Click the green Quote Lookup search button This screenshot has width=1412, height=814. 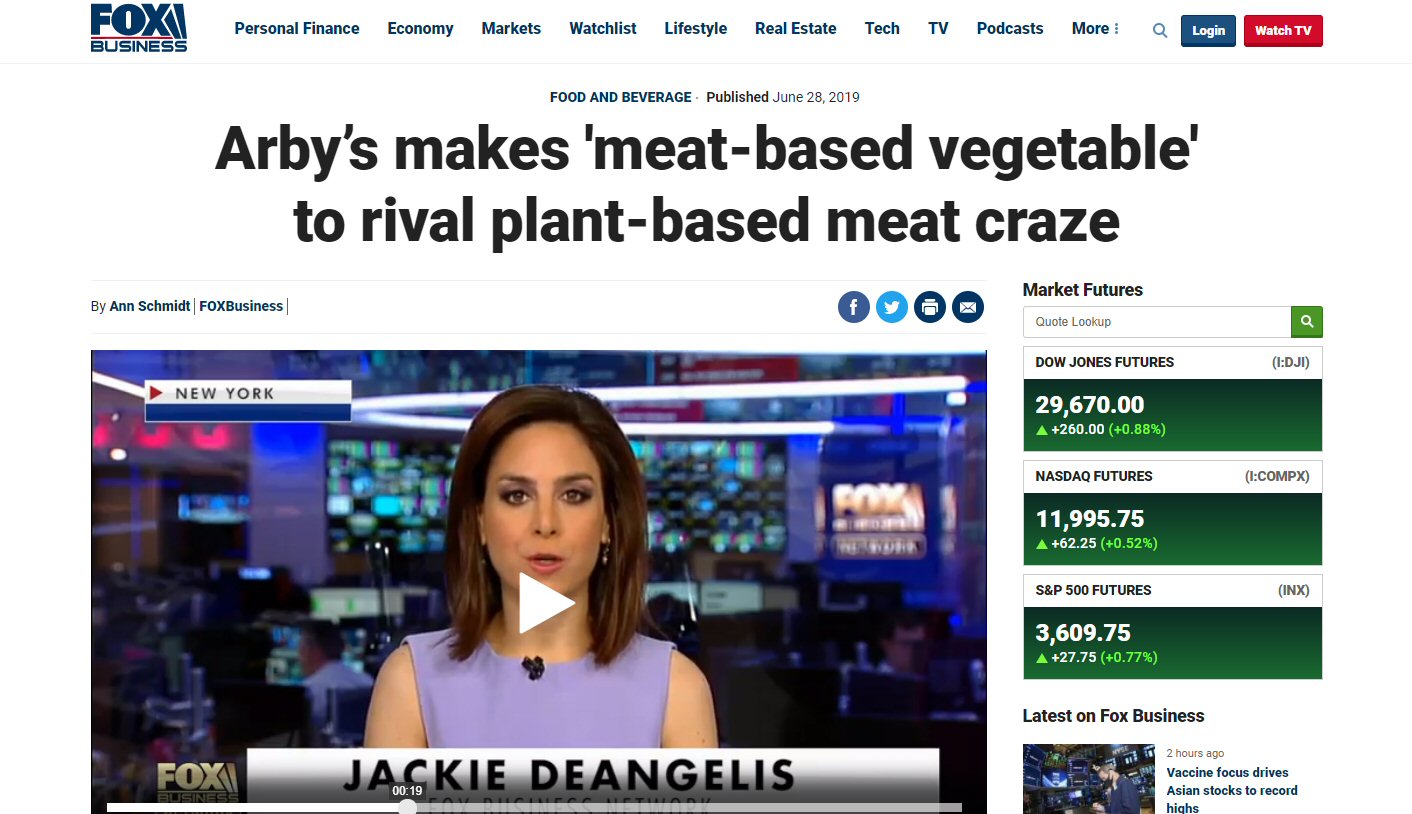pyautogui.click(x=1307, y=322)
